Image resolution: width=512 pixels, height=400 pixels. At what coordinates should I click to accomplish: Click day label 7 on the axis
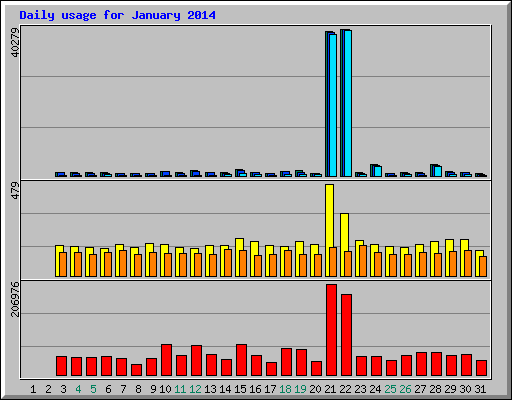(123, 389)
